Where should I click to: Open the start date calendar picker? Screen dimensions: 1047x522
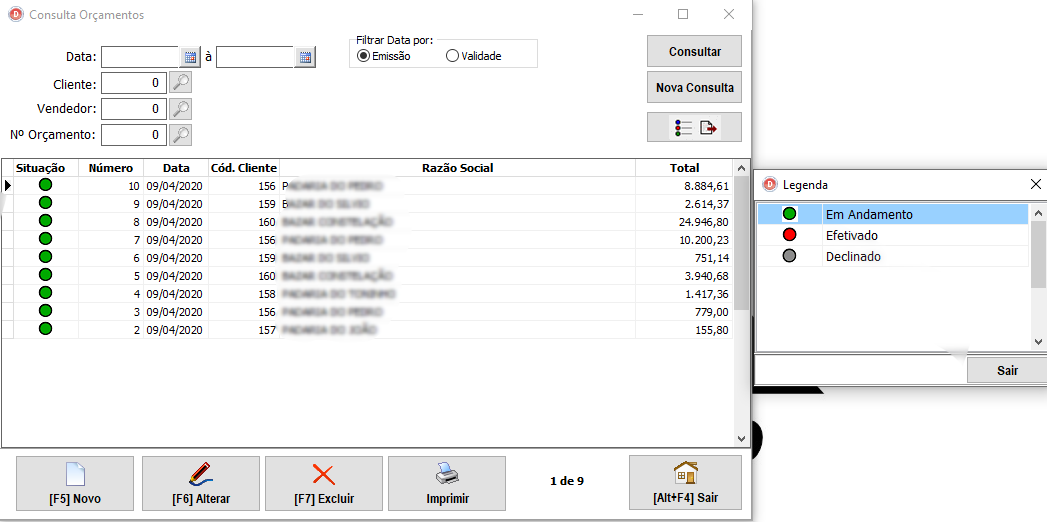190,57
